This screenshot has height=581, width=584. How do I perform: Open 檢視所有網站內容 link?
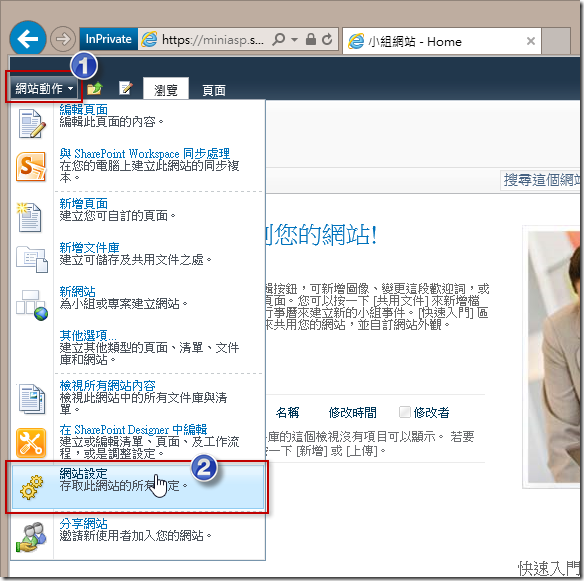coord(107,385)
